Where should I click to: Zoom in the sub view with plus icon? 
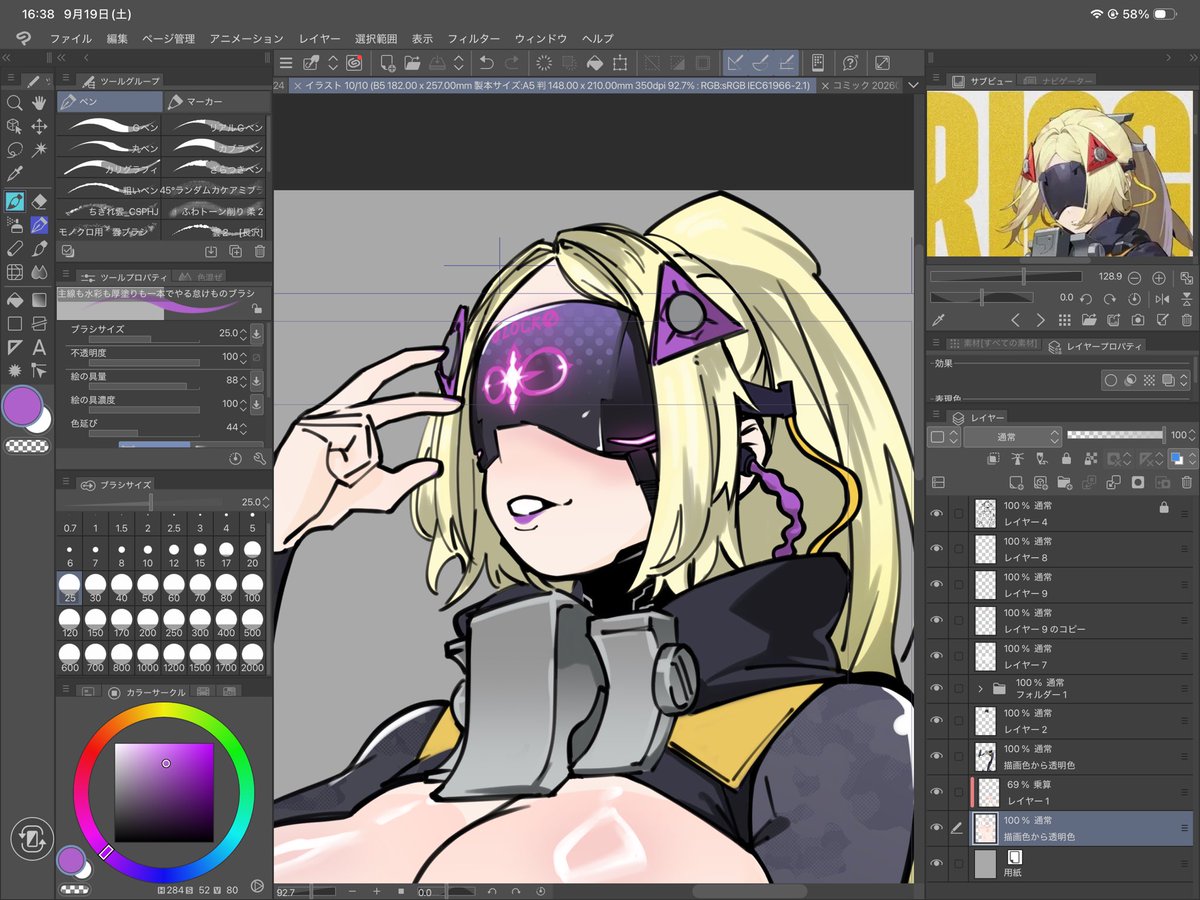click(x=1159, y=277)
